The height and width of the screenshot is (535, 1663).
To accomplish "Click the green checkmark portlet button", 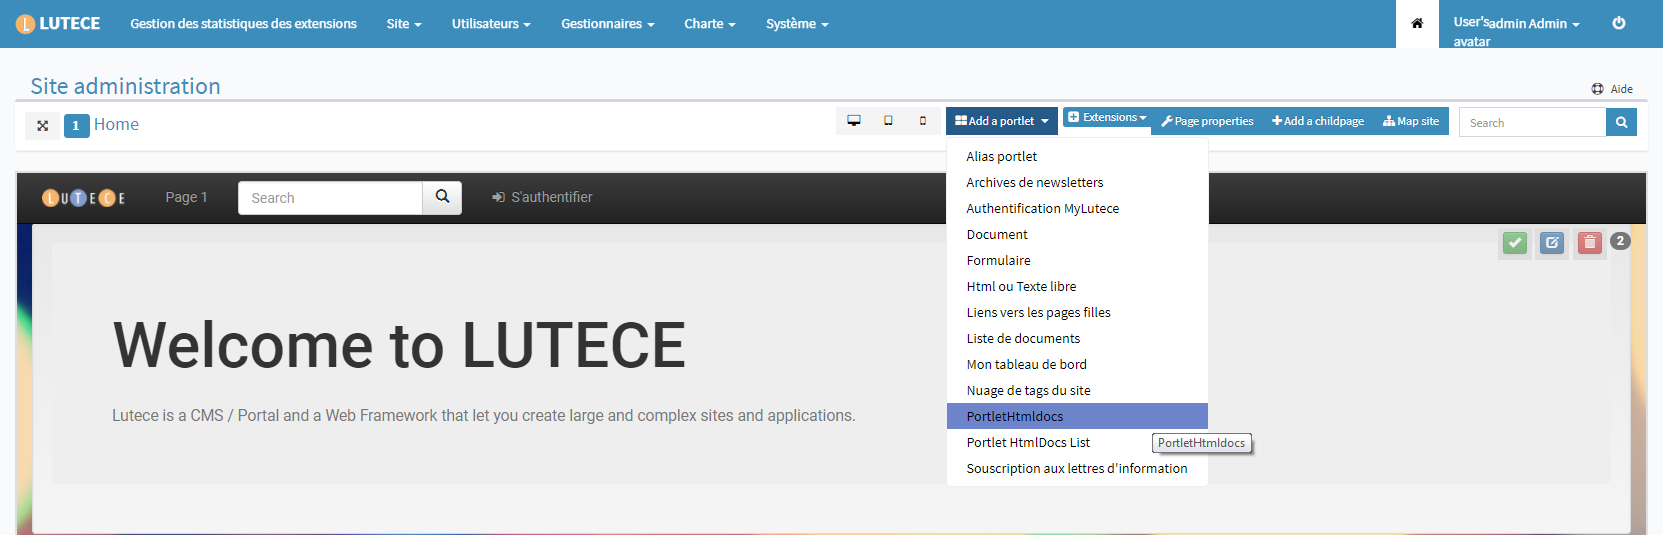I will pos(1515,242).
